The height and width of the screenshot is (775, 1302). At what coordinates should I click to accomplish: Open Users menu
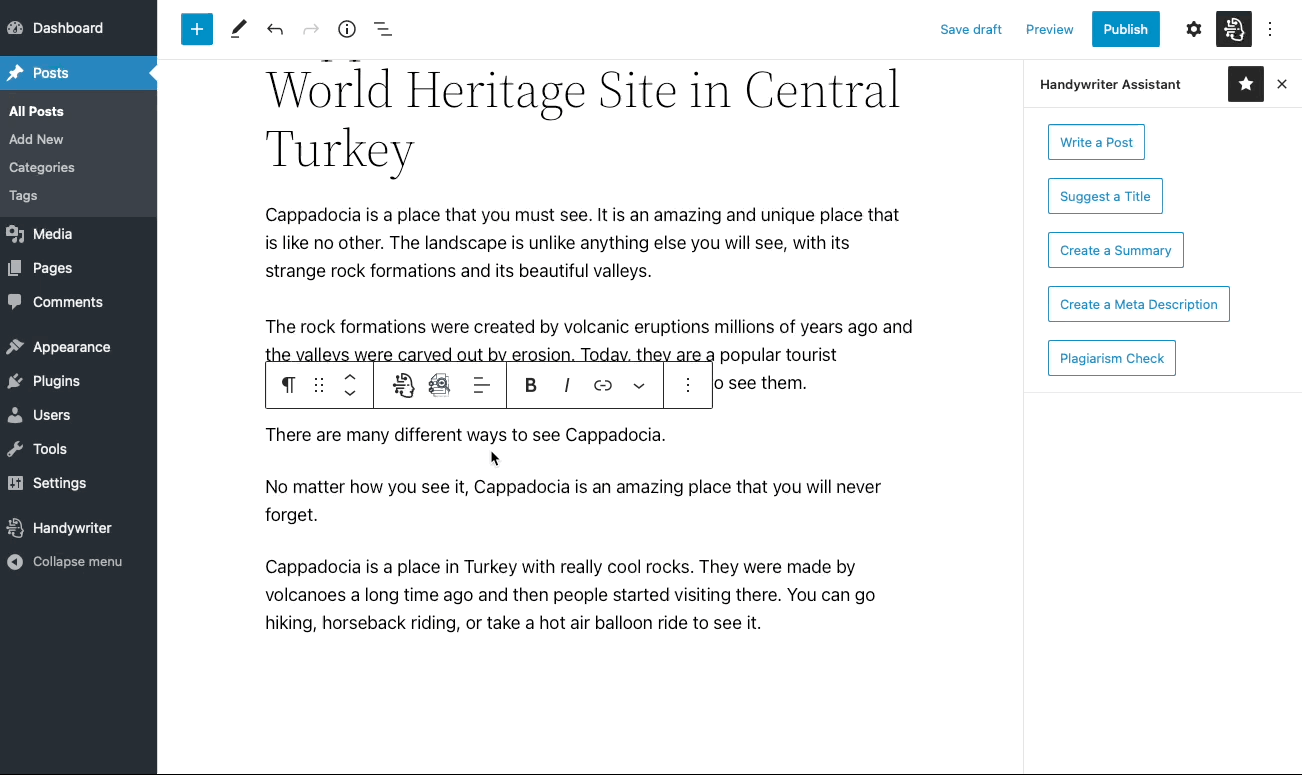pos(78,415)
